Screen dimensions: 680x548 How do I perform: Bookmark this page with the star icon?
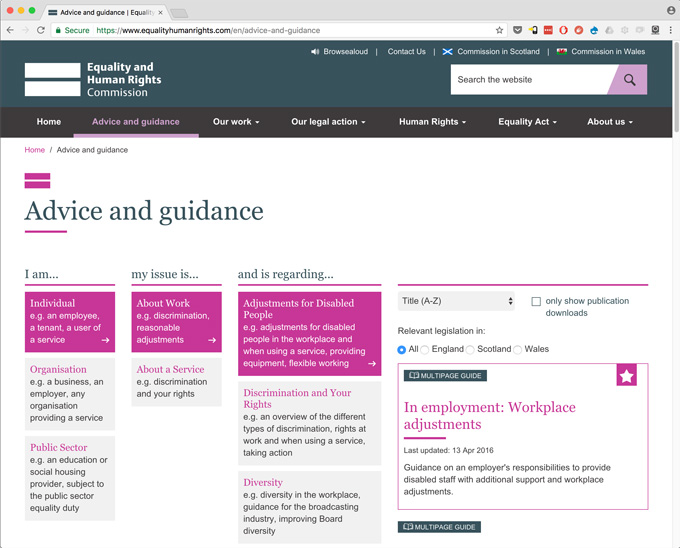500,30
